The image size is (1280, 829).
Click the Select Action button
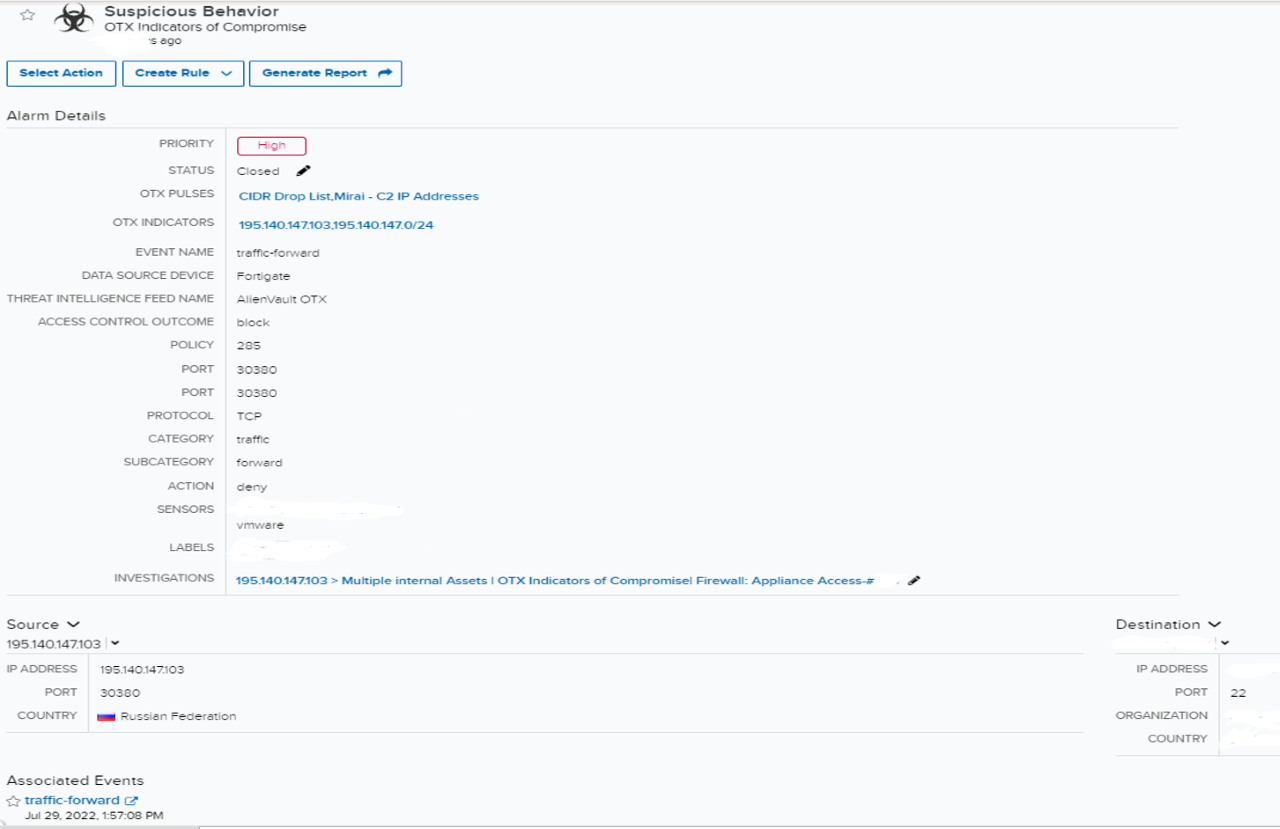(61, 73)
